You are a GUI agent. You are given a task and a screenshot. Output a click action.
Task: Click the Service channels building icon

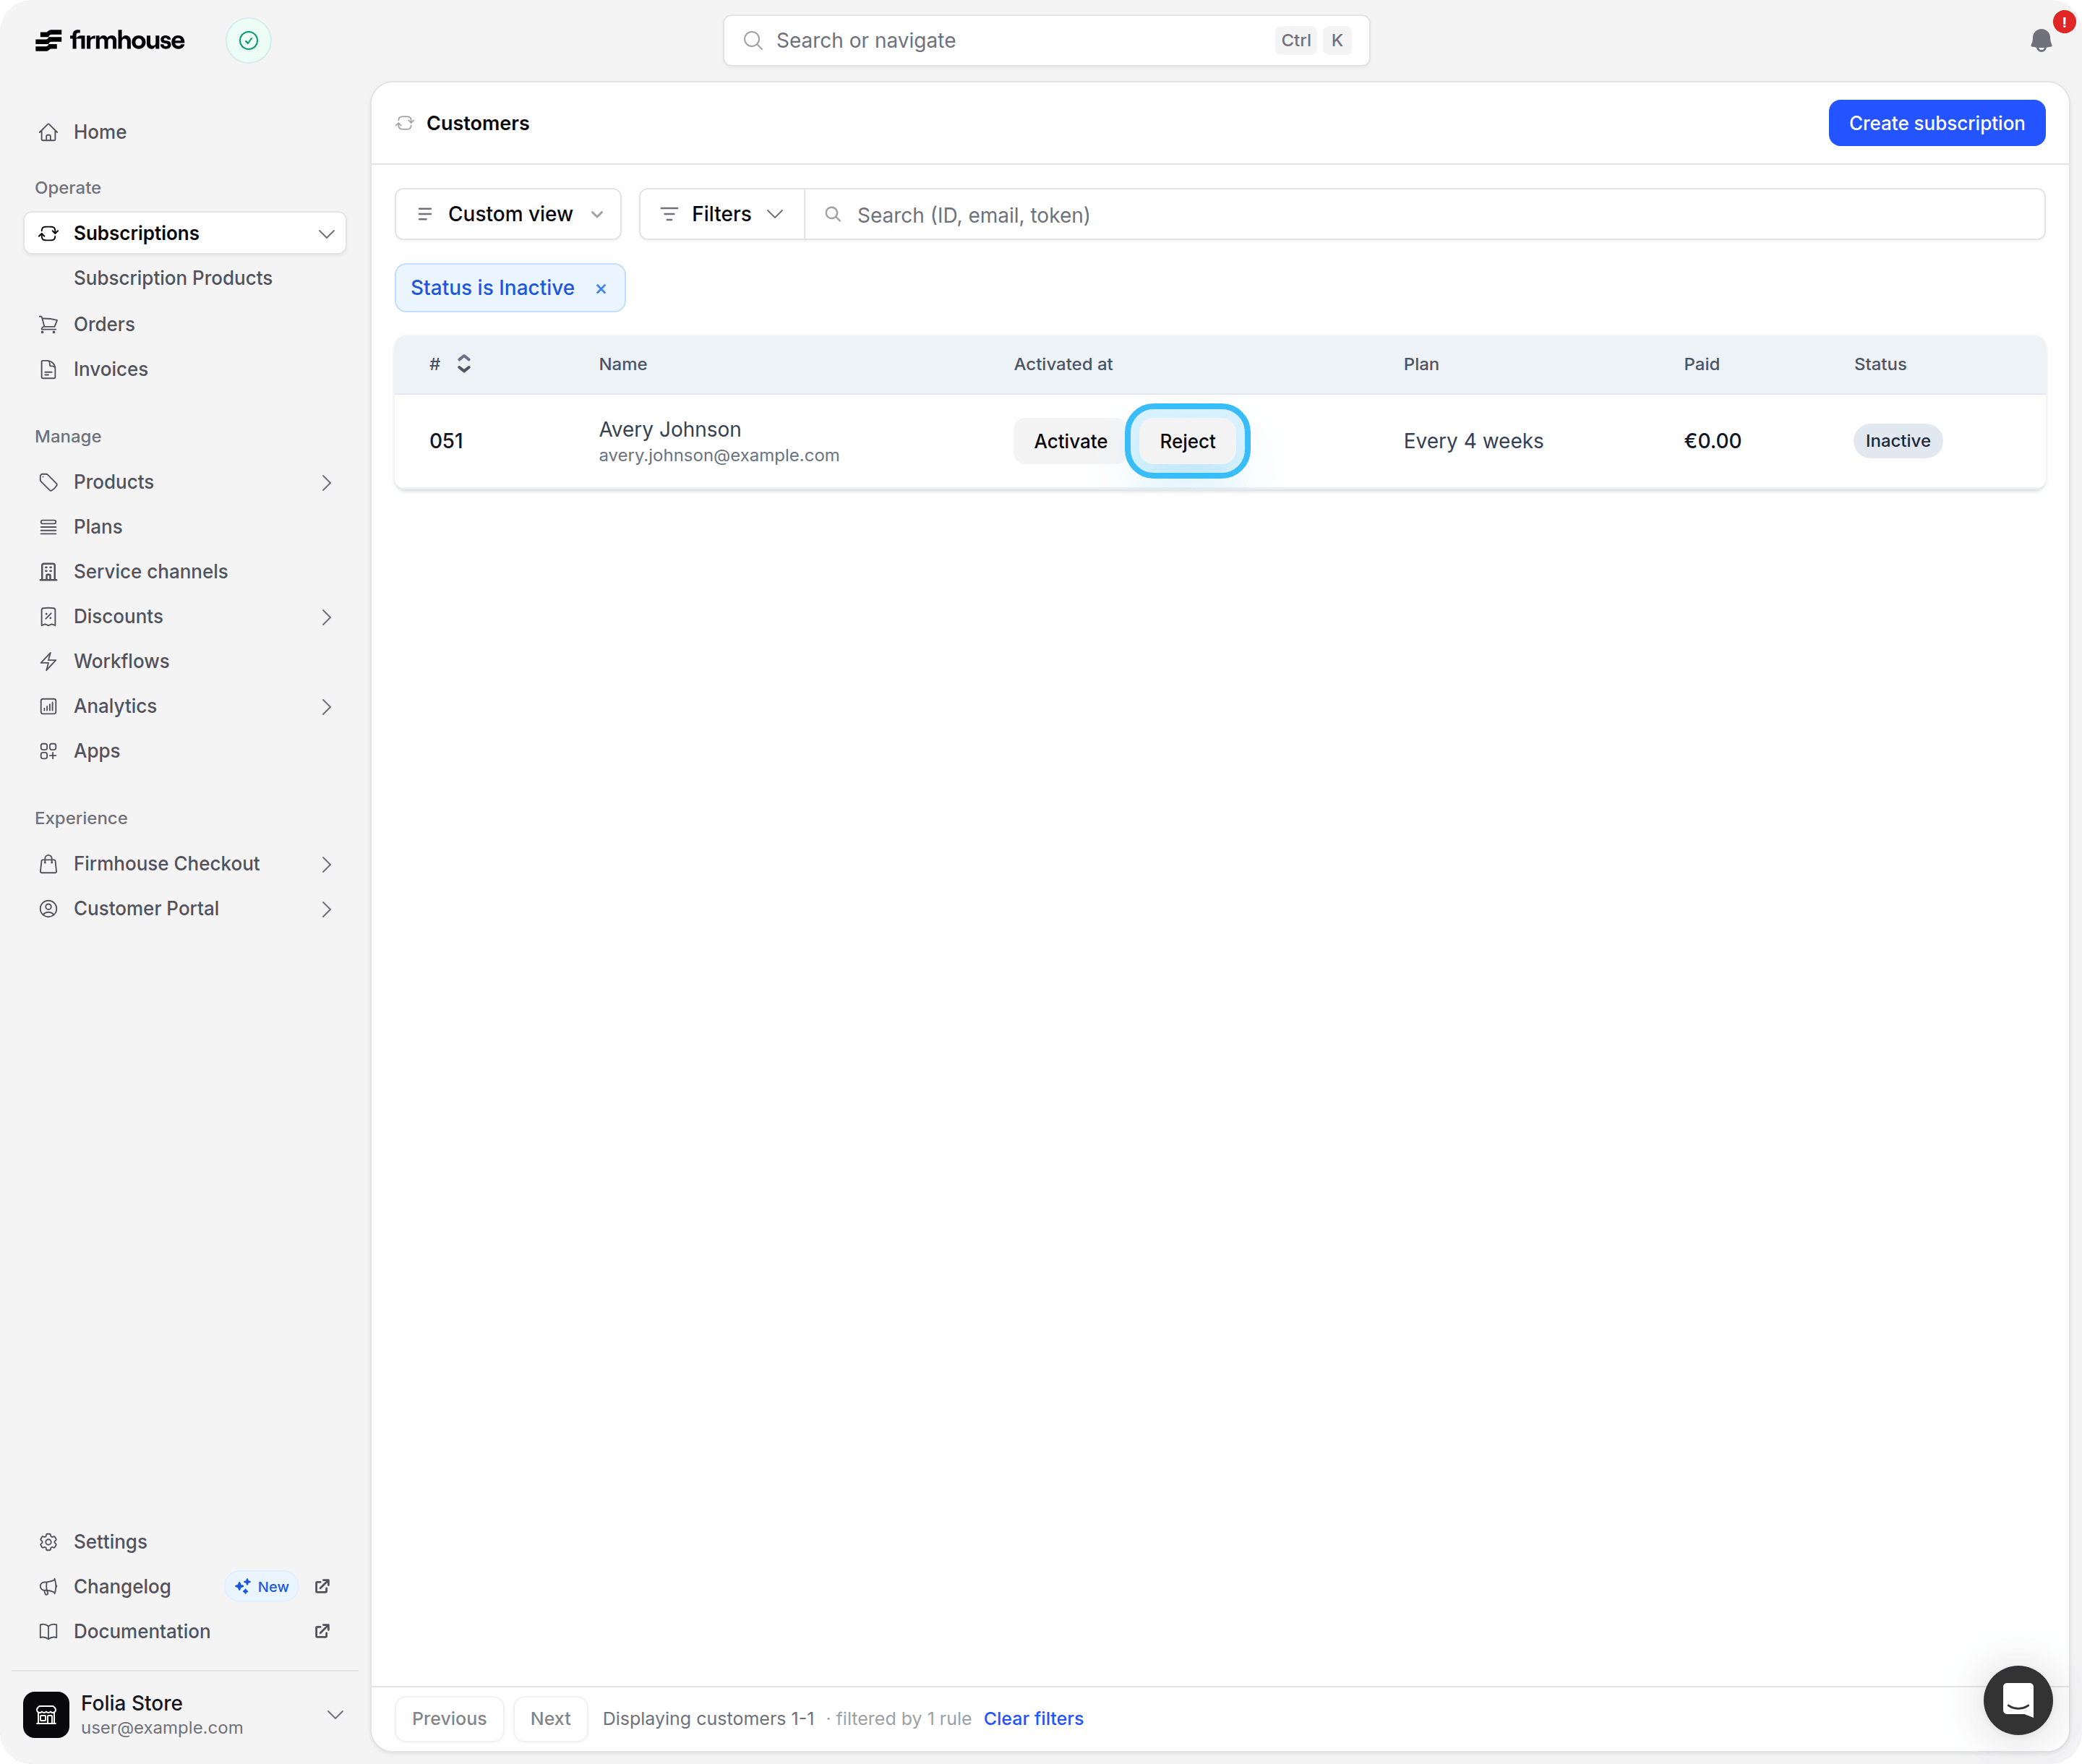click(x=48, y=572)
